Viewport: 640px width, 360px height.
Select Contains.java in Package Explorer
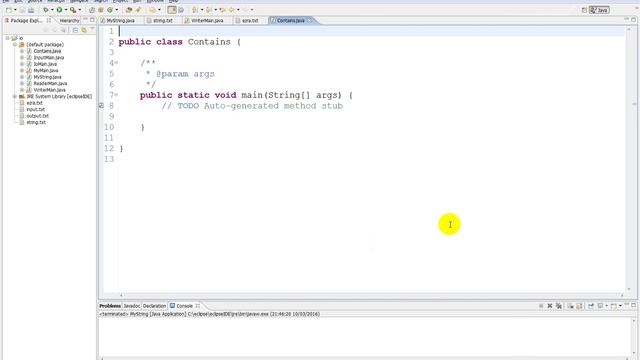(x=47, y=51)
